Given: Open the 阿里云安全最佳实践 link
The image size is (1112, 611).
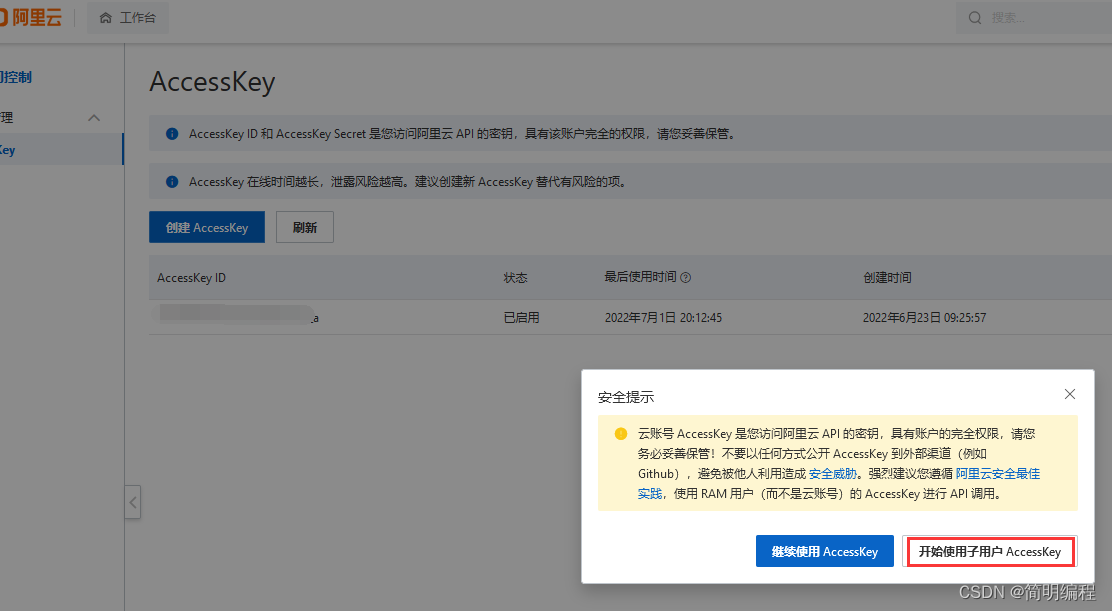Looking at the screenshot, I should pyautogui.click(x=997, y=473).
